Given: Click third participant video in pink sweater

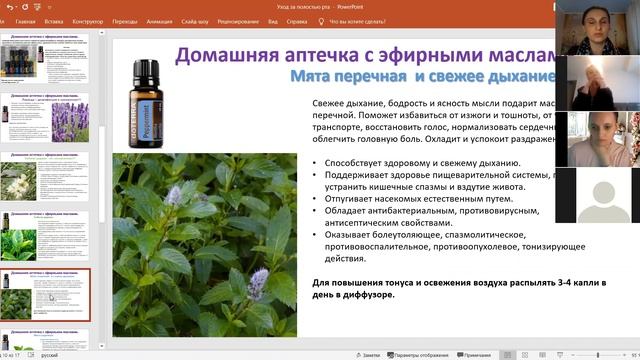Looking at the screenshot, I should point(598,139).
